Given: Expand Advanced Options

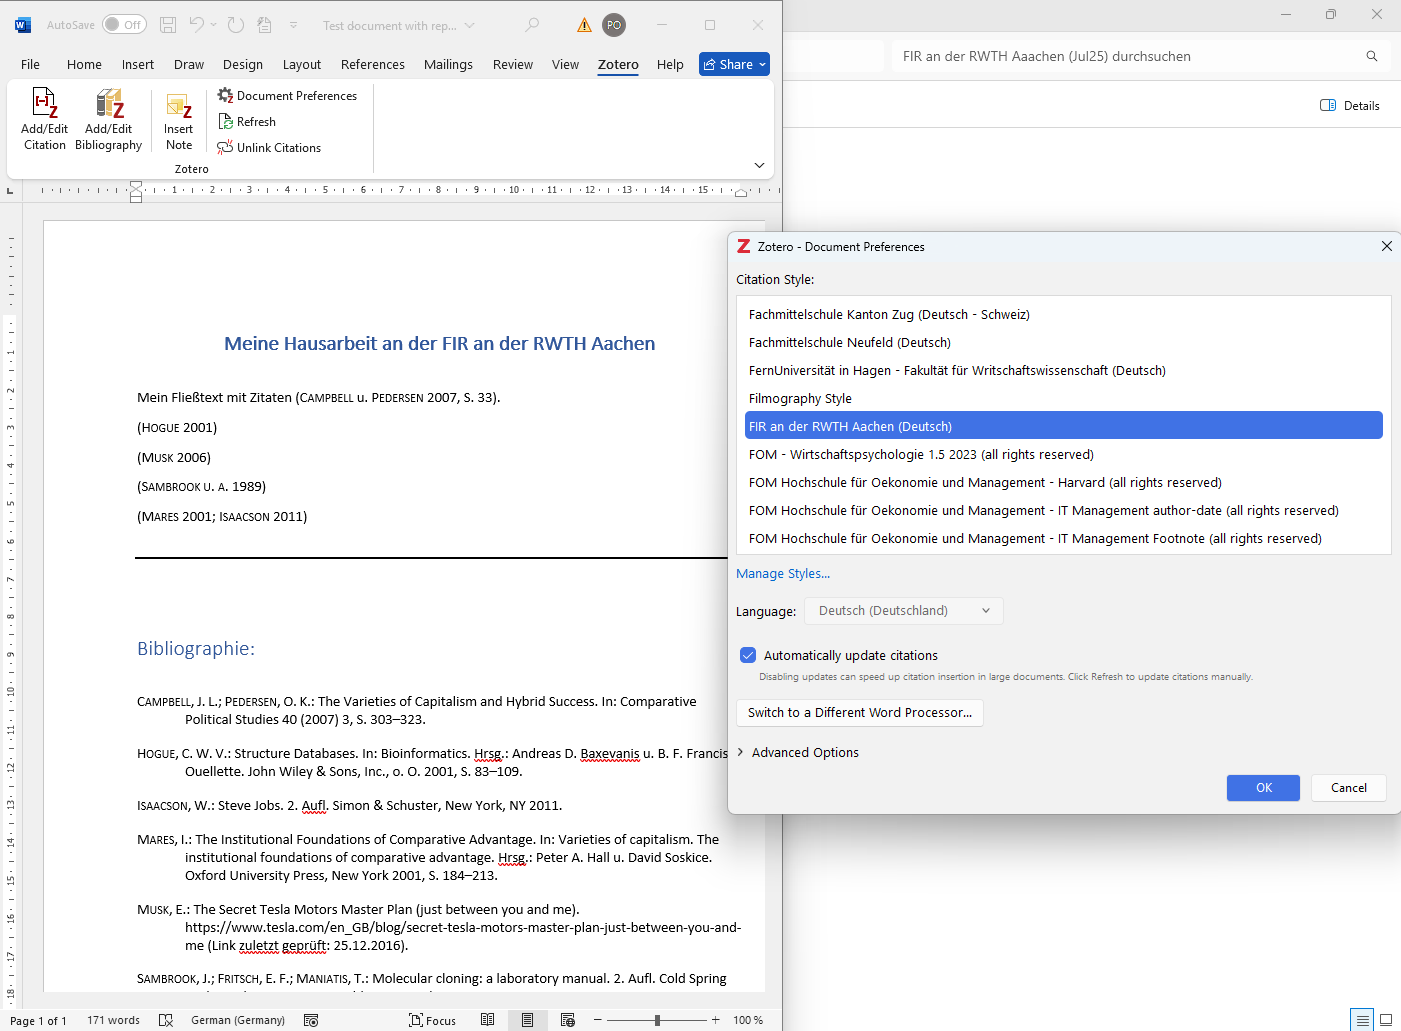Looking at the screenshot, I should [797, 753].
